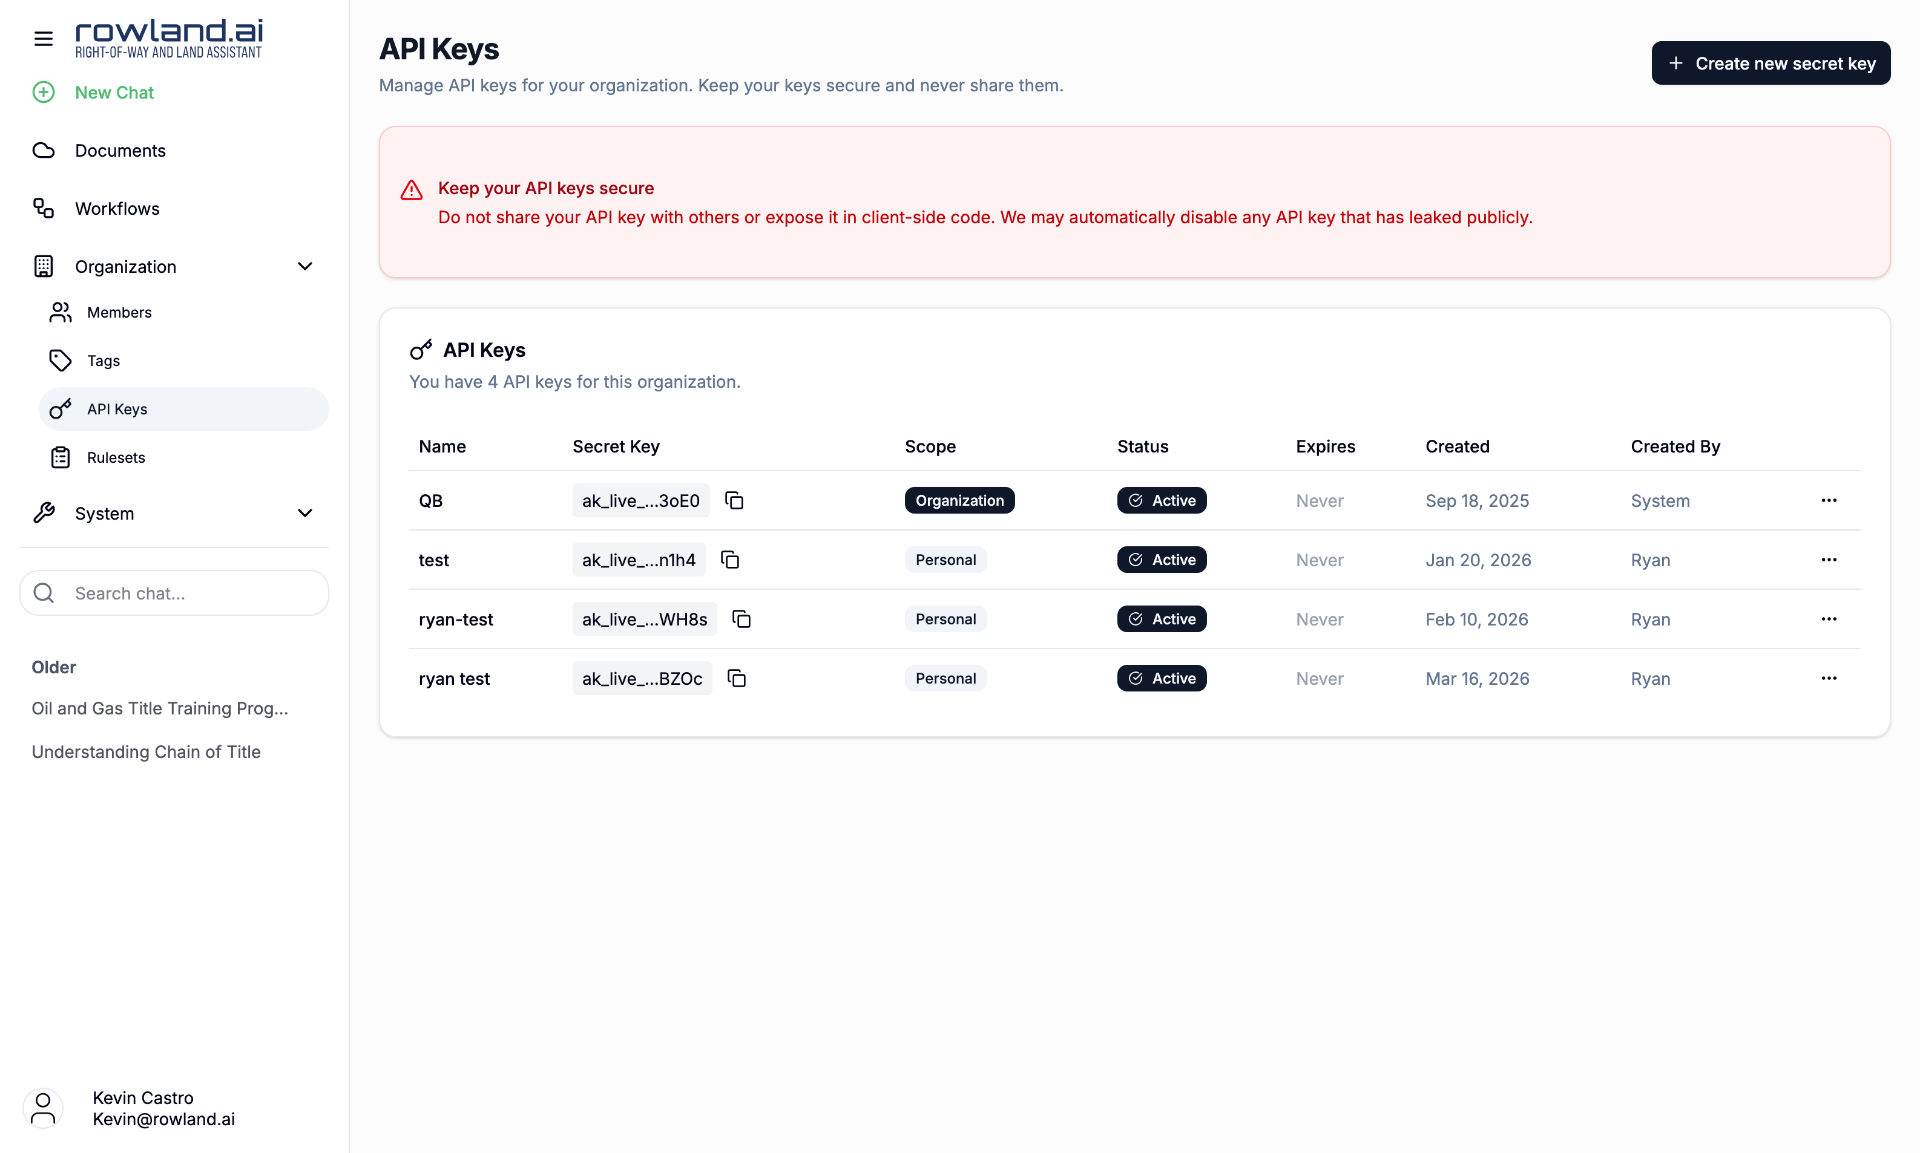Click the Organization scope badge for QB

[959, 500]
